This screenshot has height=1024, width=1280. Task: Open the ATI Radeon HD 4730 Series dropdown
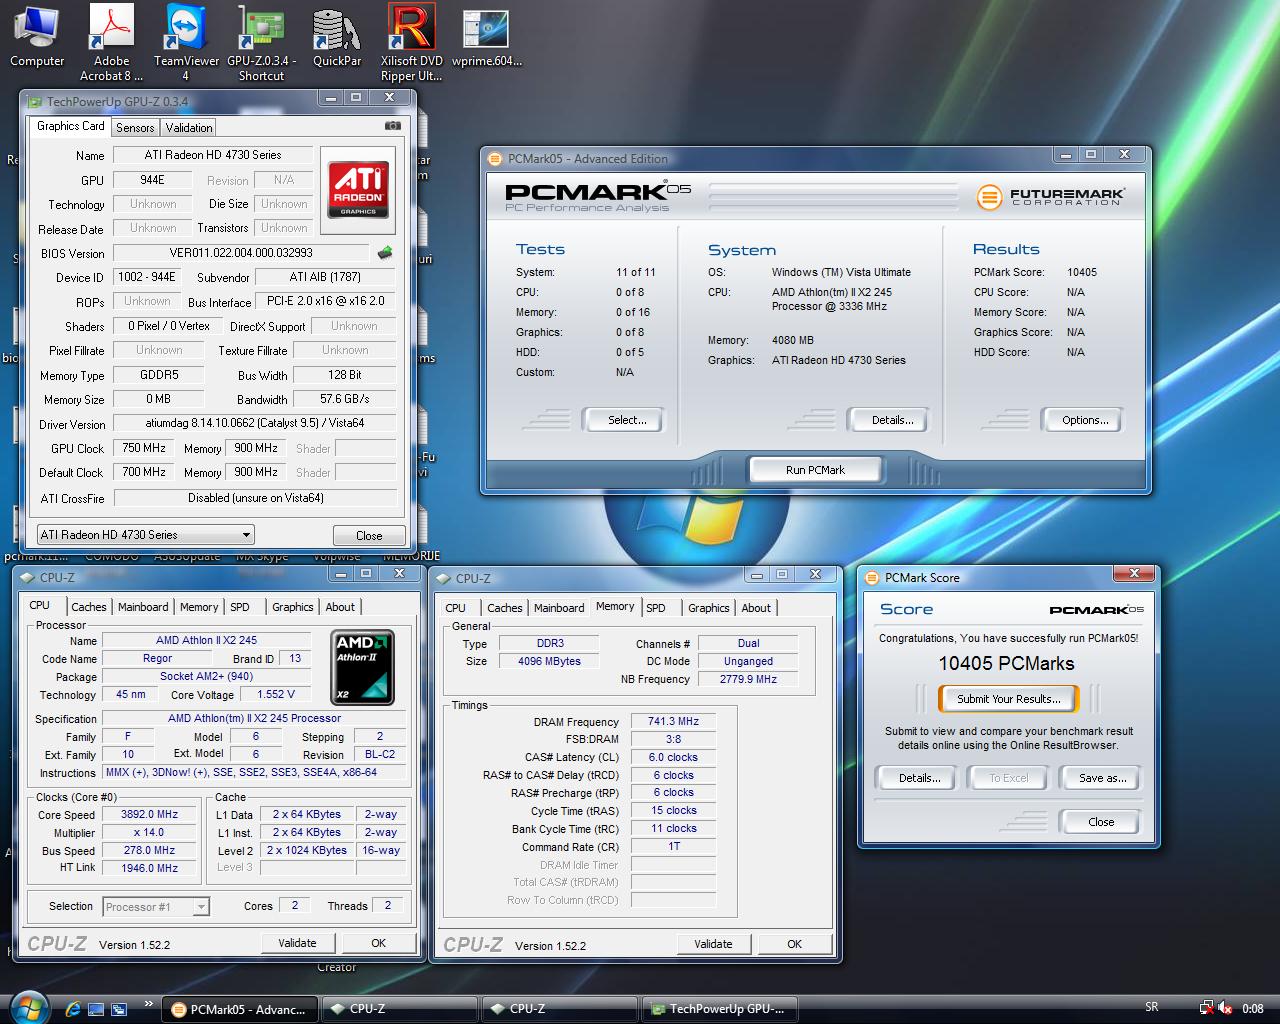[145, 535]
